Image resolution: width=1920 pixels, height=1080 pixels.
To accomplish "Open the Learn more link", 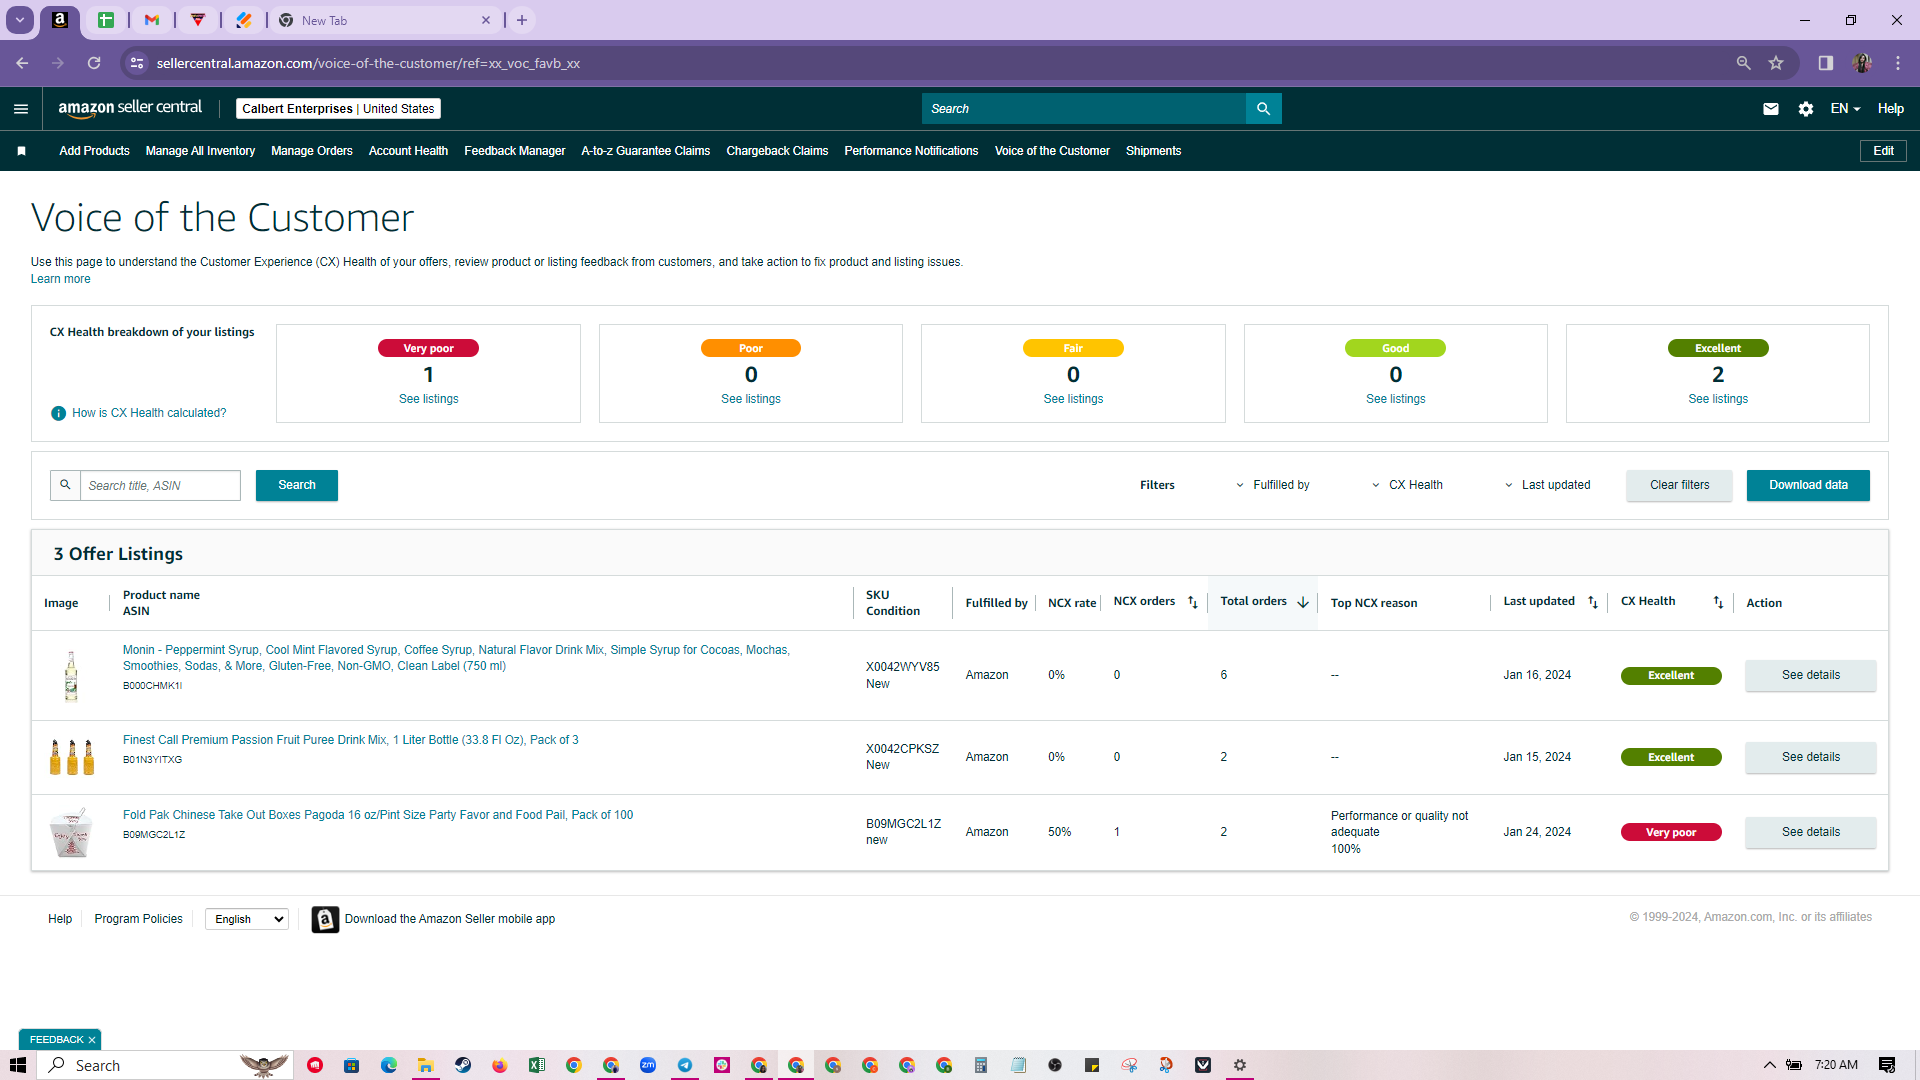I will coord(60,279).
